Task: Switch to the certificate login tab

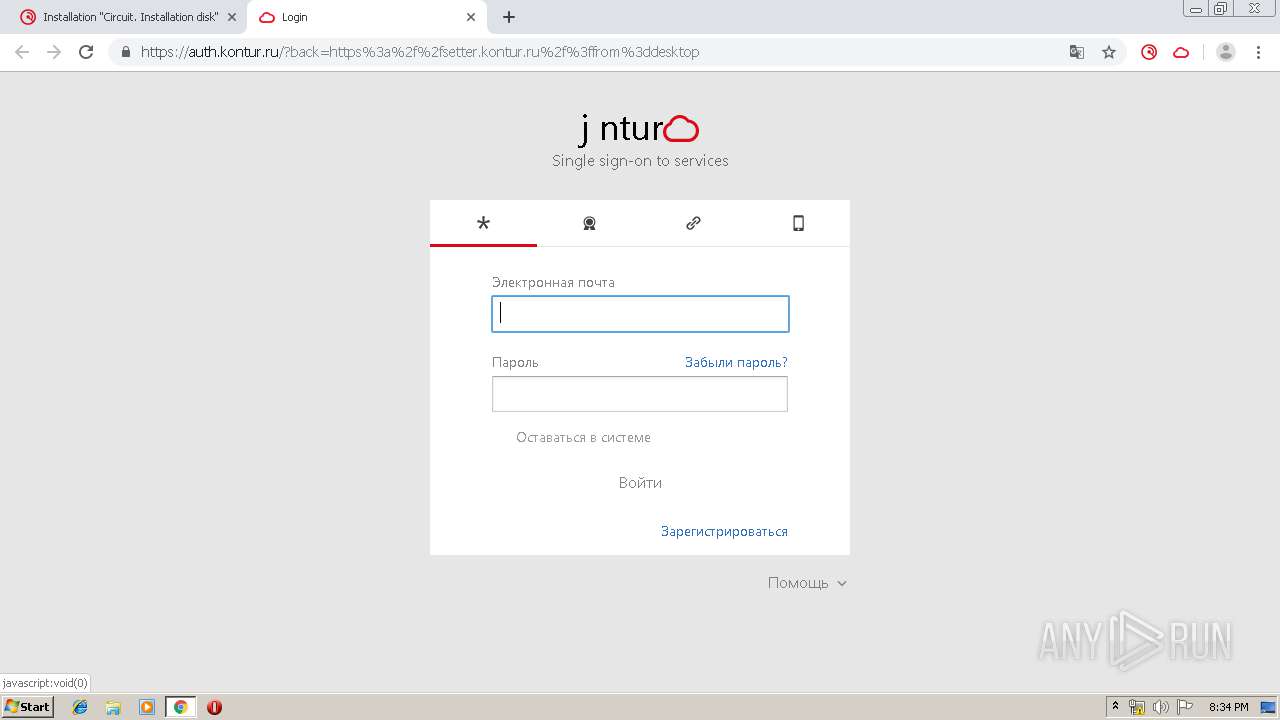Action: [x=589, y=223]
